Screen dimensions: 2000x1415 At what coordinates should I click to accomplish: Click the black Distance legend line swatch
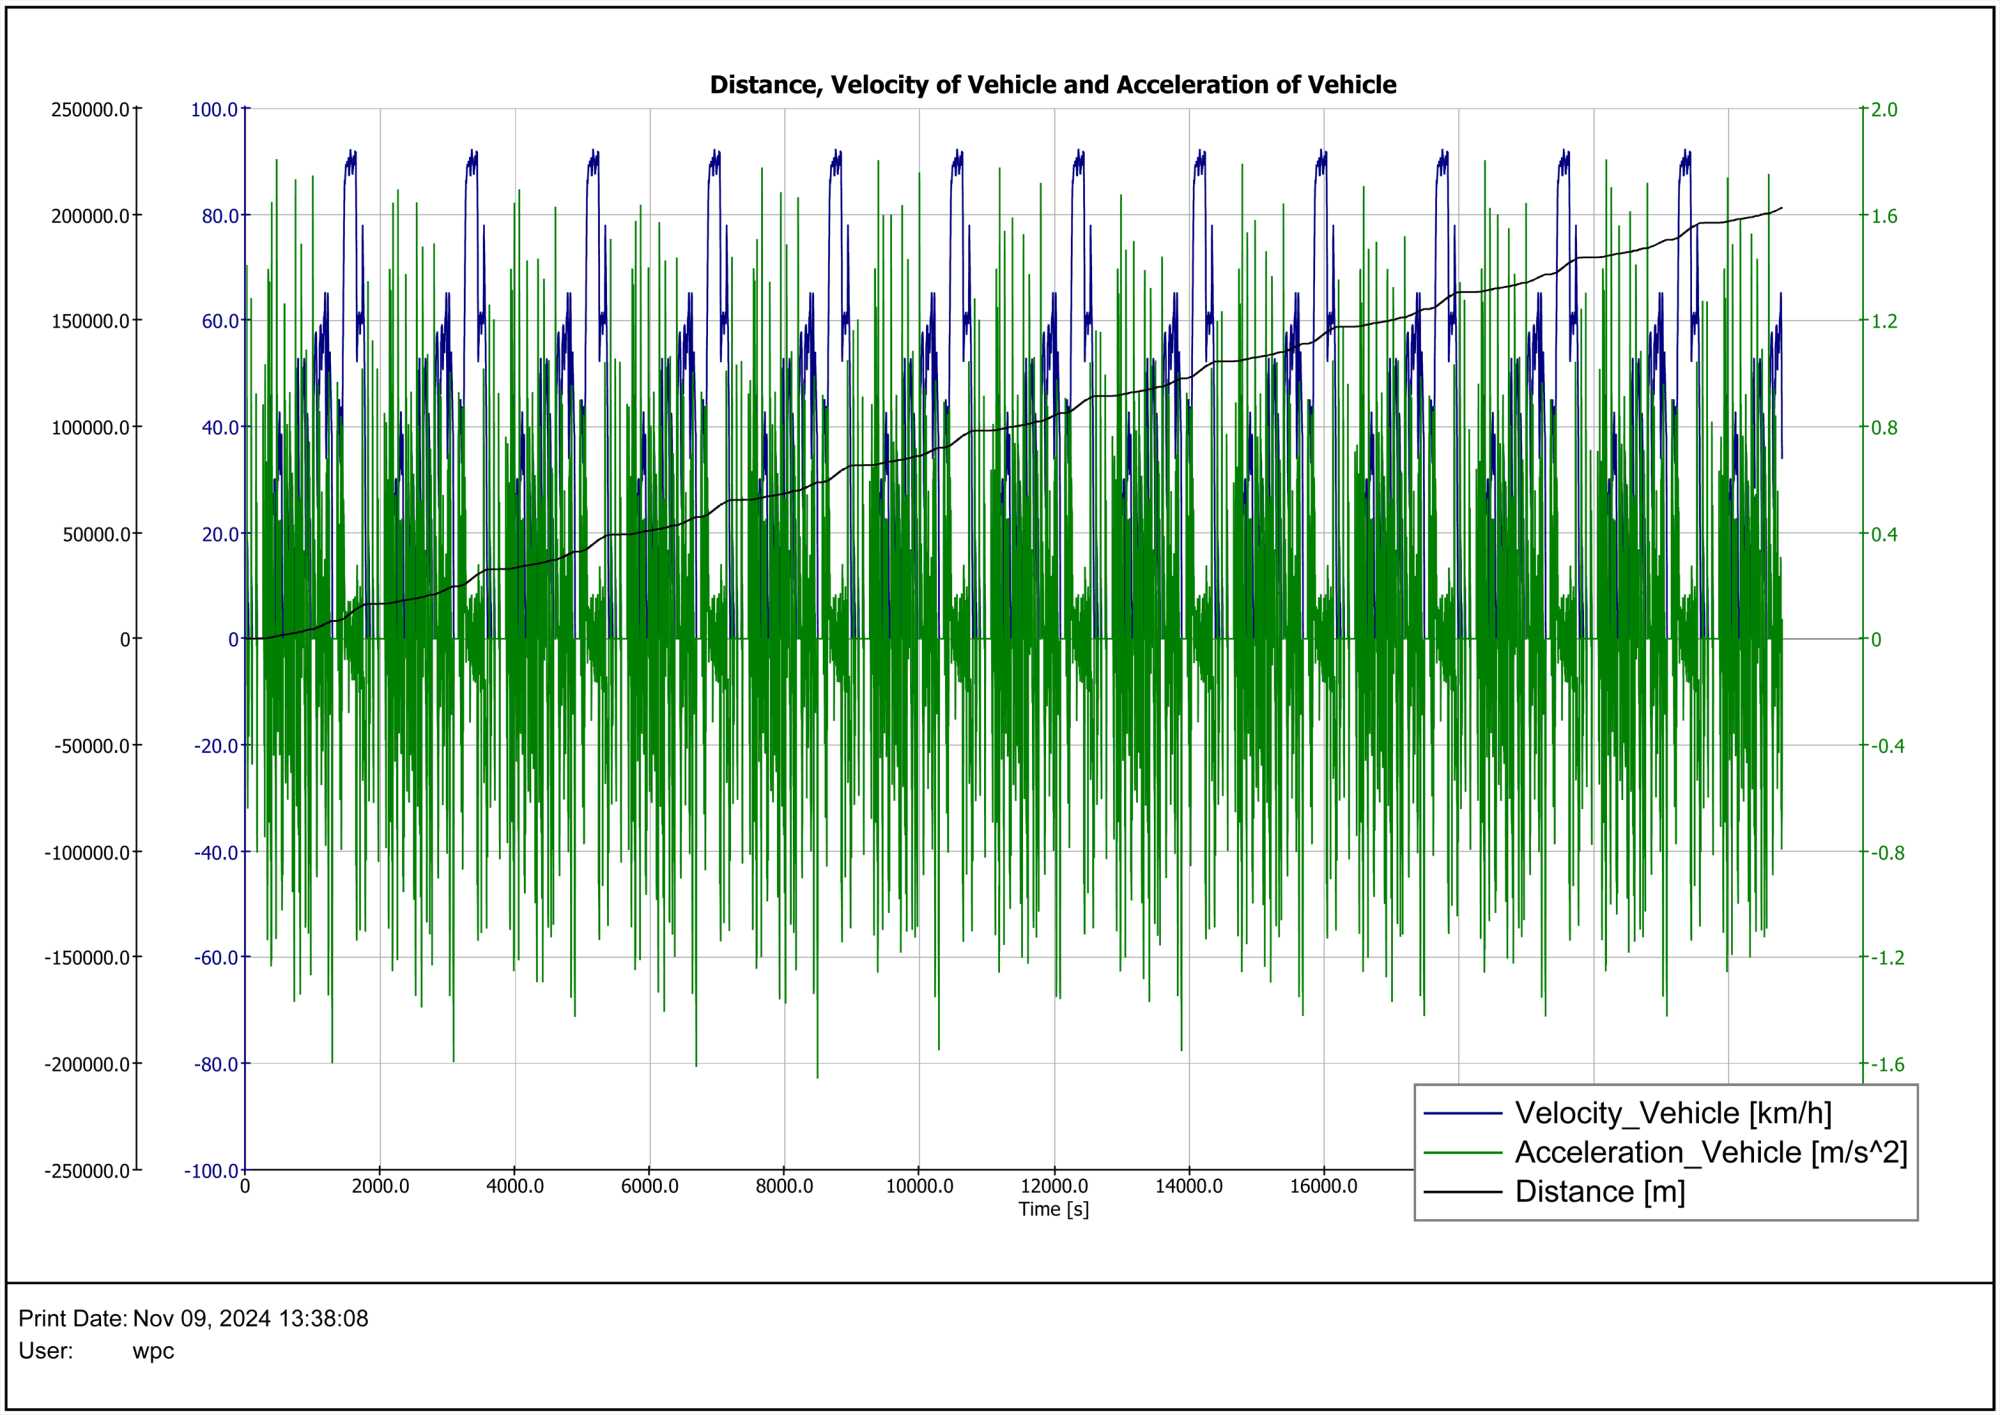point(1462,1192)
